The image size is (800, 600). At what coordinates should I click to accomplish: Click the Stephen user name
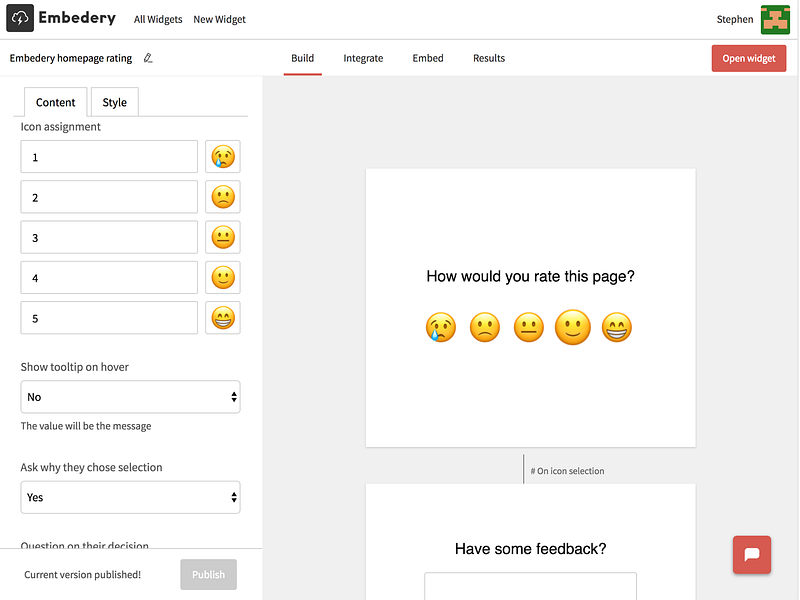point(735,19)
